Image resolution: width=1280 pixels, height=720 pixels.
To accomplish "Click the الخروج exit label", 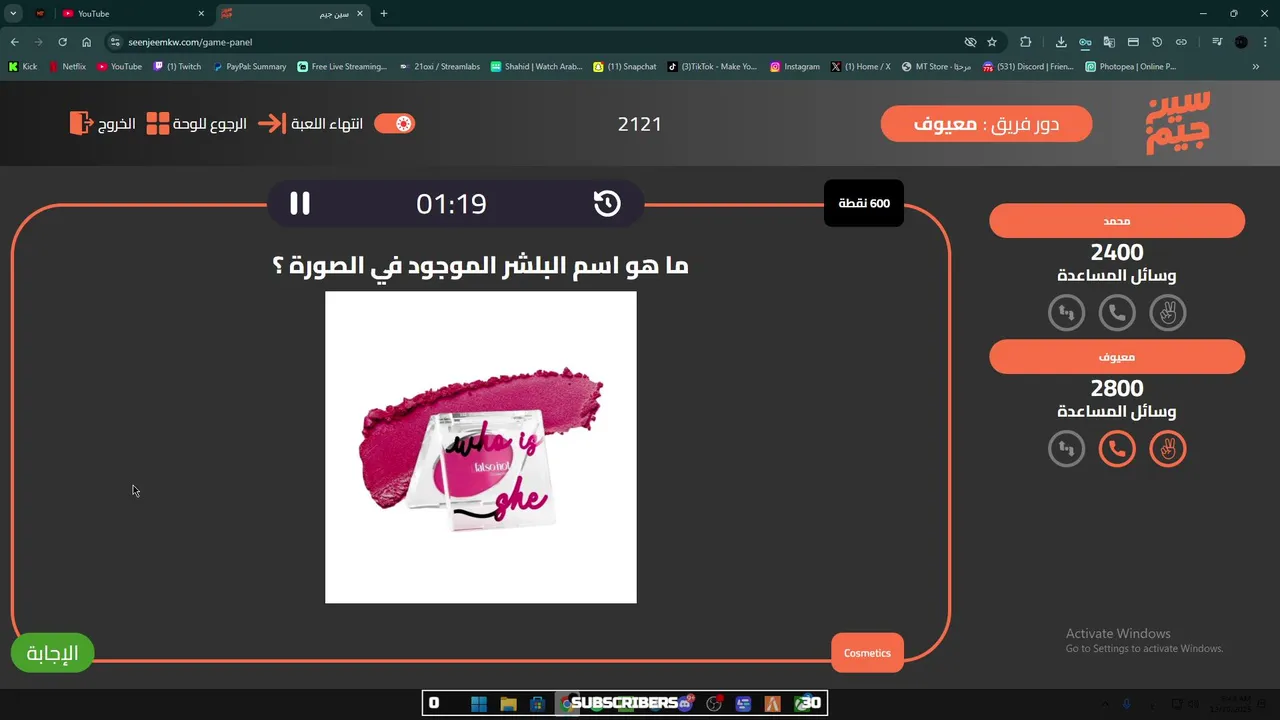I will click(x=117, y=124).
